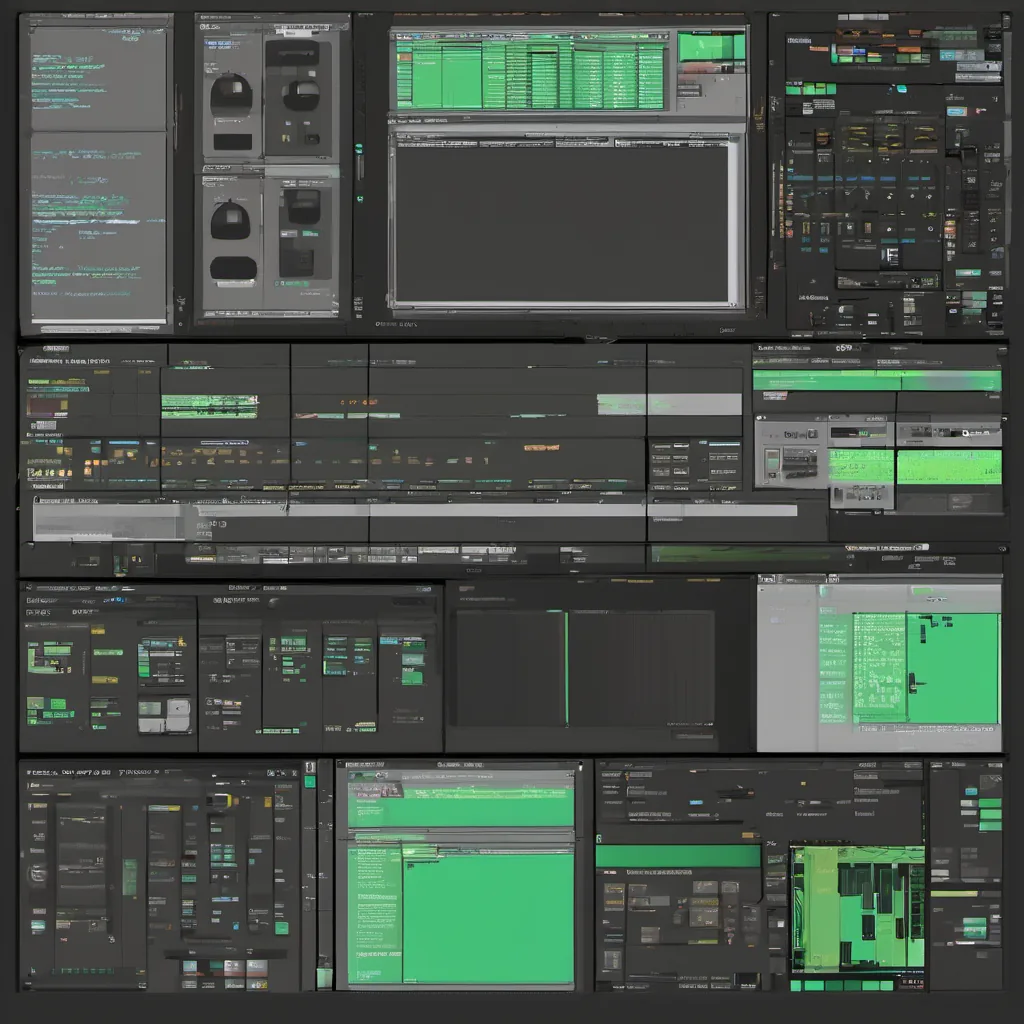
Task: Click the small green preview above the viewport
Action: coord(710,47)
